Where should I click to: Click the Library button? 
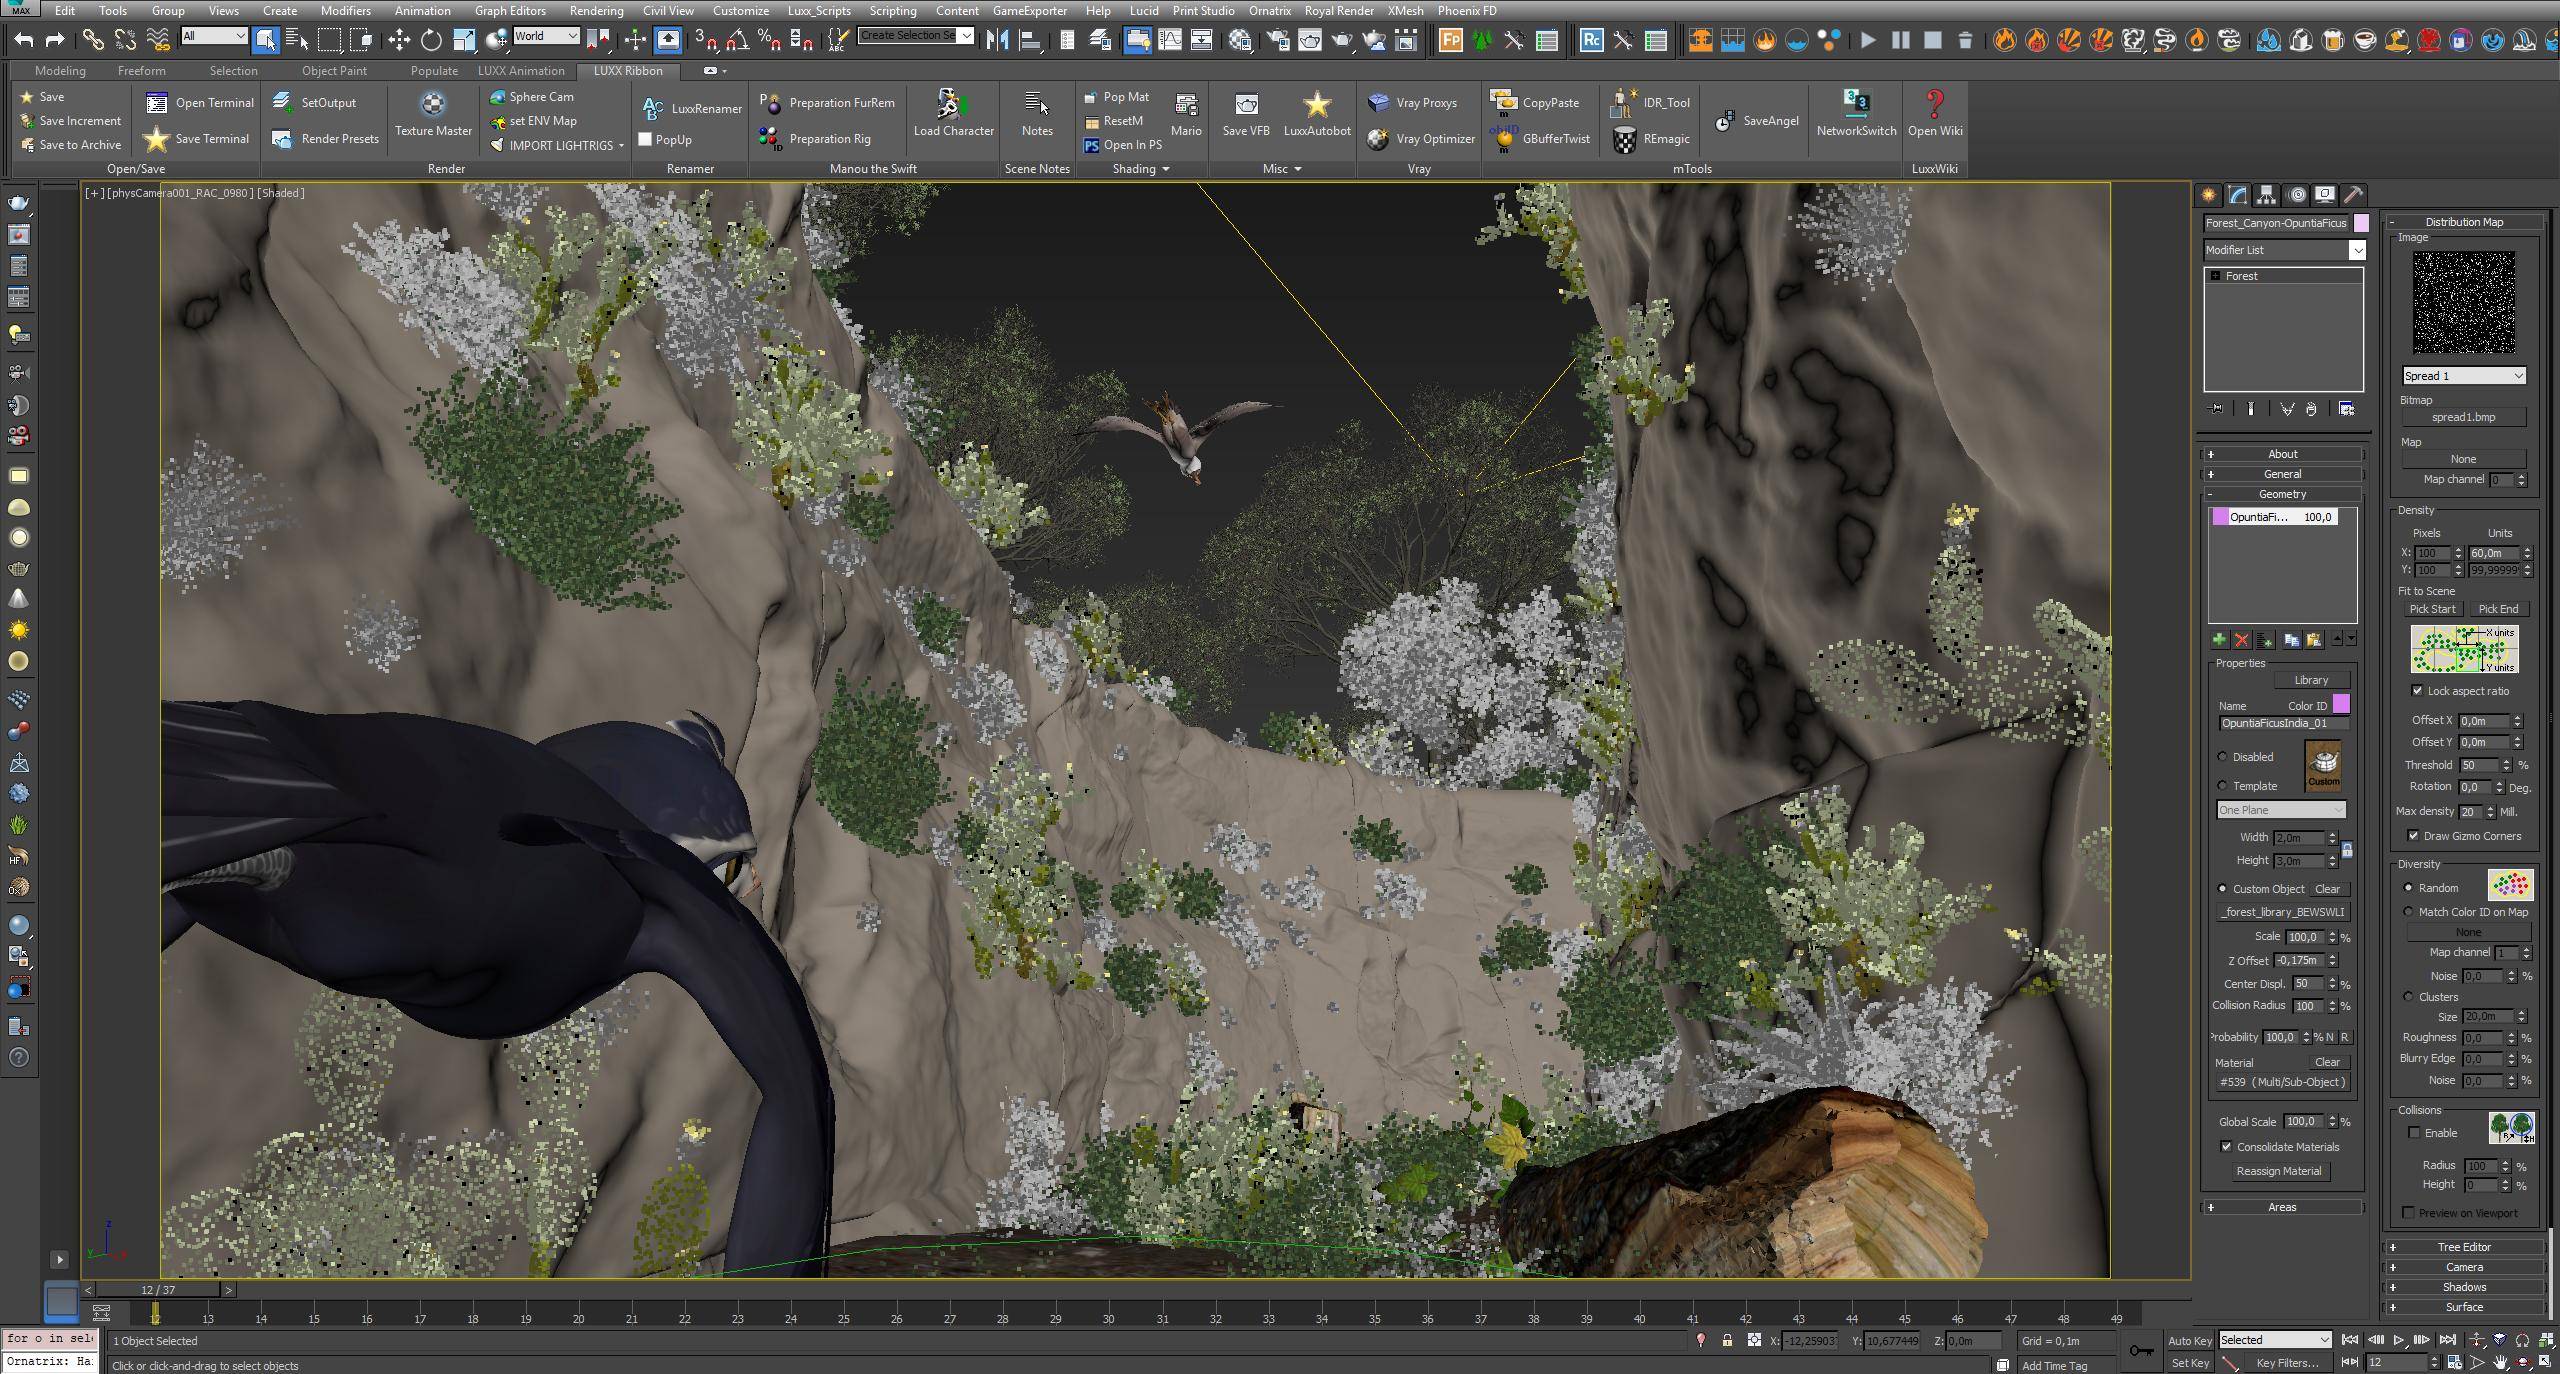(2310, 680)
